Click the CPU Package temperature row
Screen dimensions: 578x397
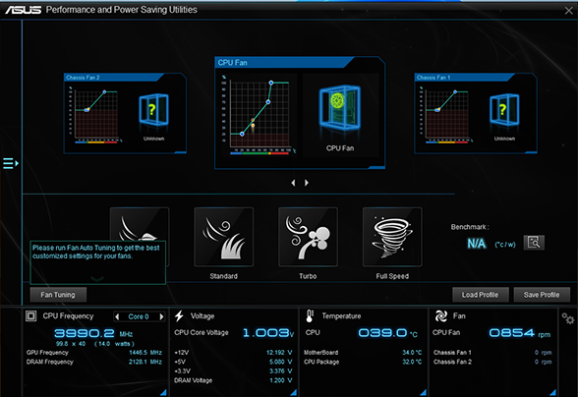pos(363,362)
